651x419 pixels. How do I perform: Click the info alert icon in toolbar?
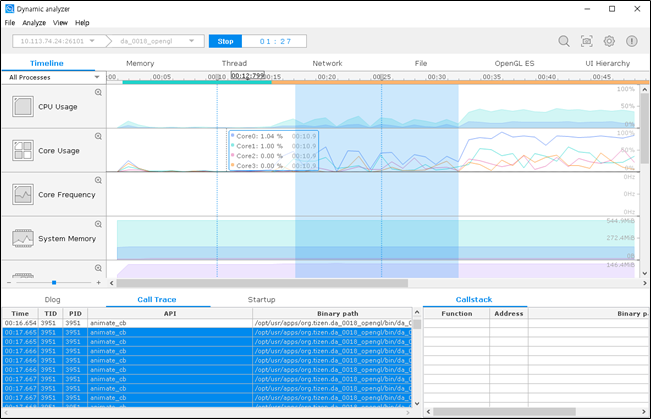click(x=632, y=41)
